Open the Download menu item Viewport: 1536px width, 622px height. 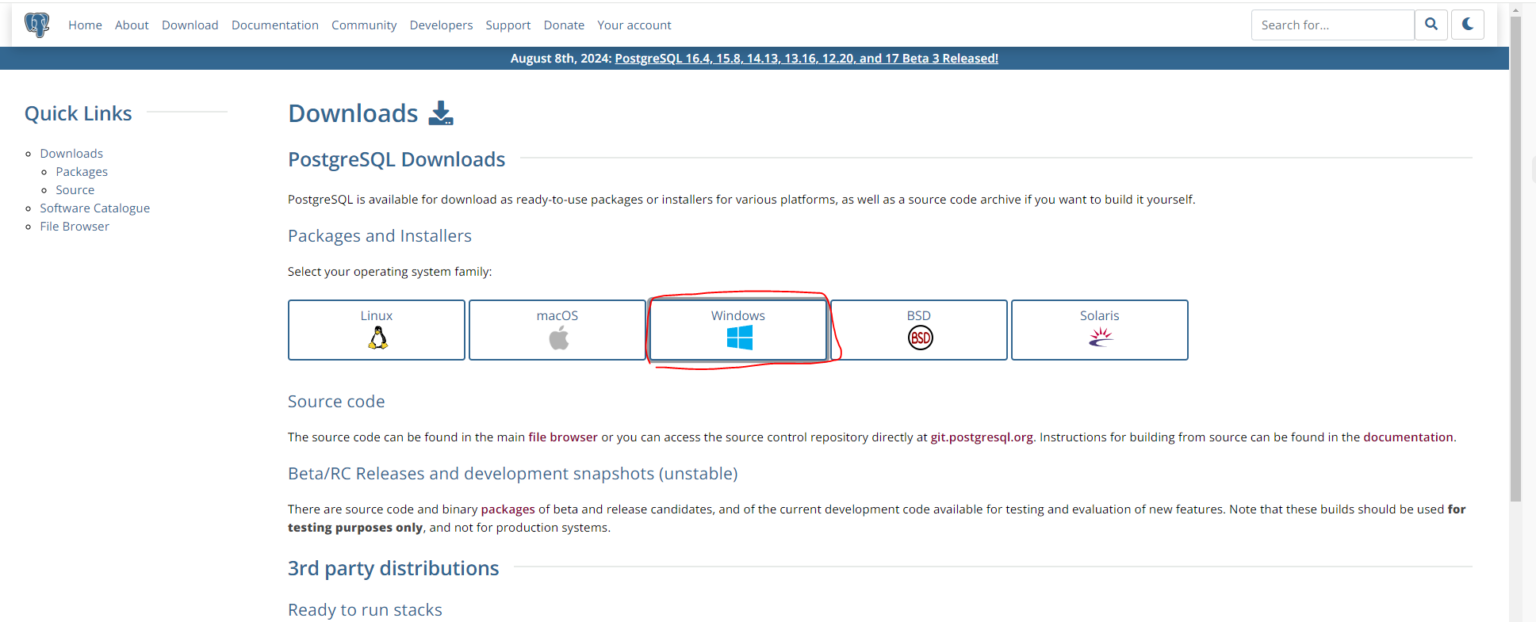(190, 25)
